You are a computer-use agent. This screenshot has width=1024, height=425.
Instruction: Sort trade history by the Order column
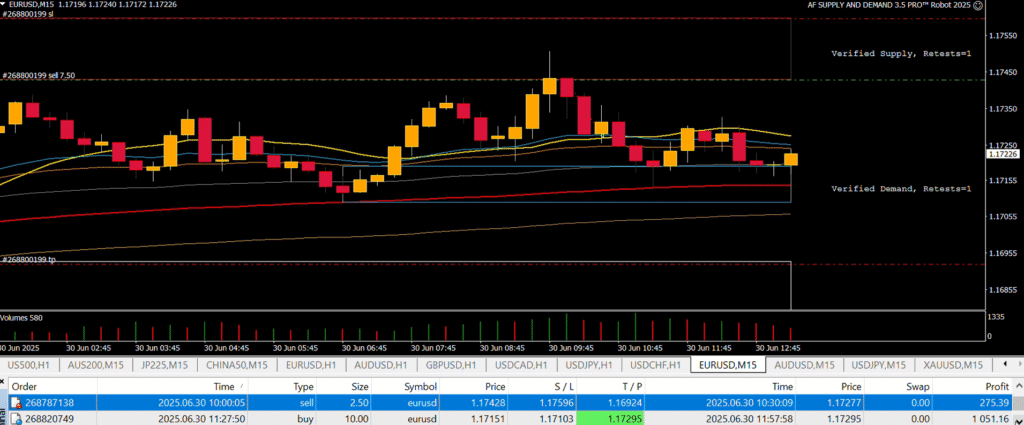coord(24,385)
